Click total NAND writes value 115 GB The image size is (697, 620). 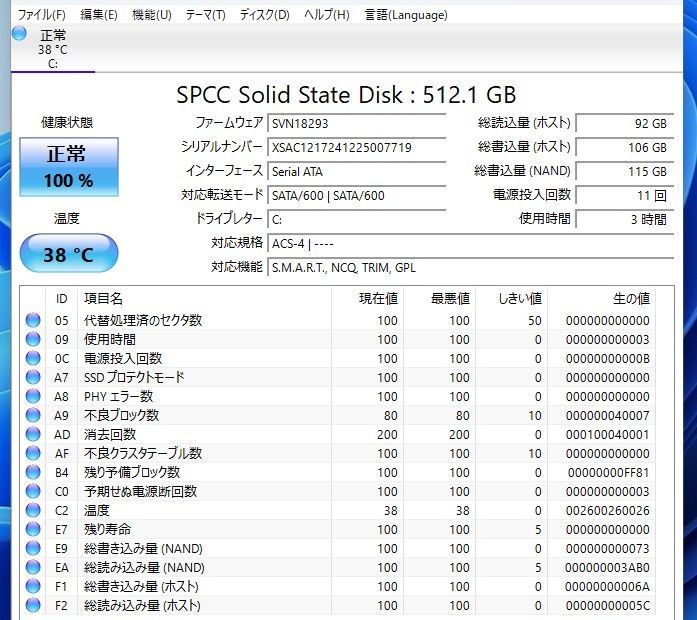[625, 171]
